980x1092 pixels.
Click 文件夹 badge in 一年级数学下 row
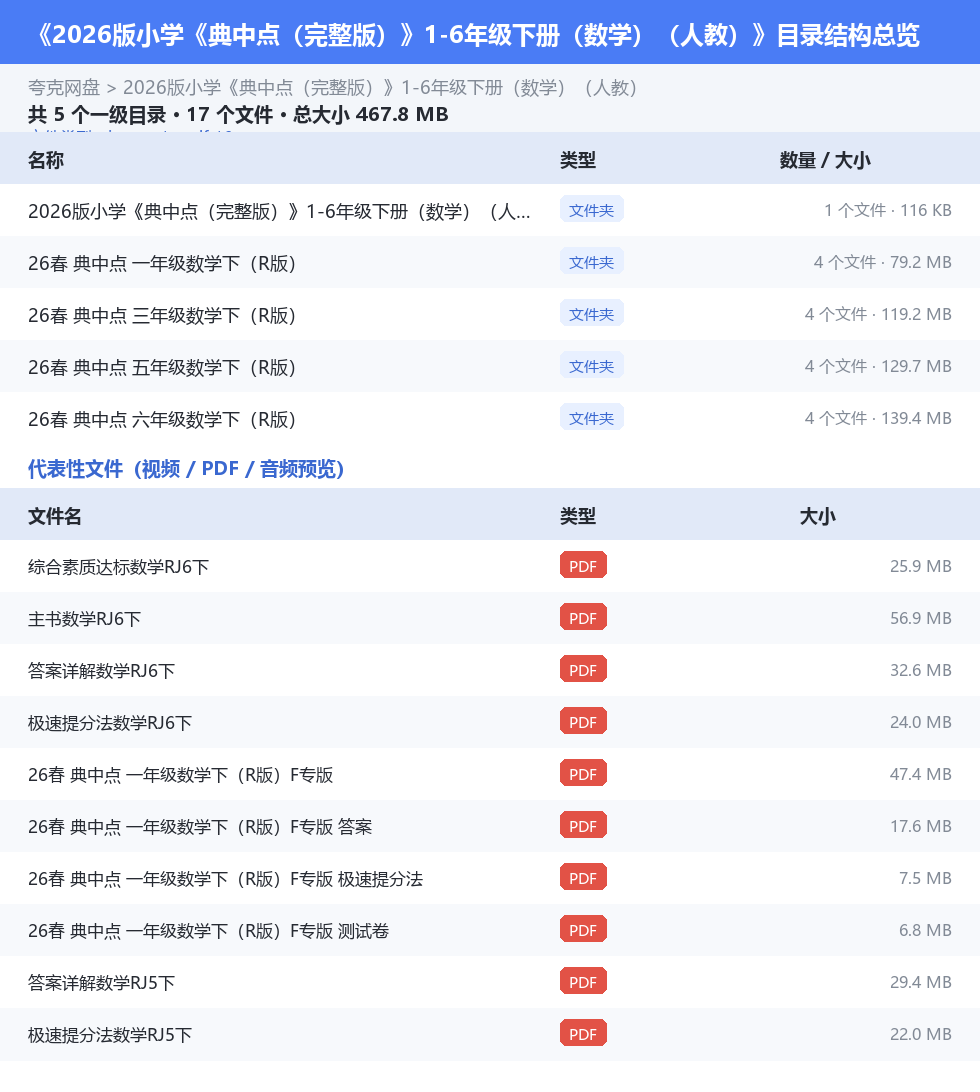click(591, 262)
